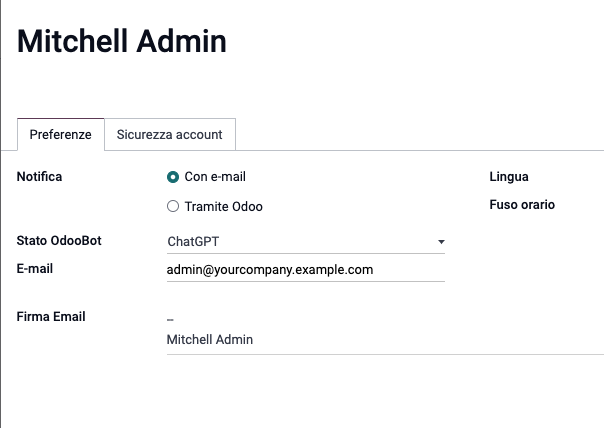This screenshot has width=604, height=428.
Task: Select the Tramite Odoo radio circle
Action: 173,207
